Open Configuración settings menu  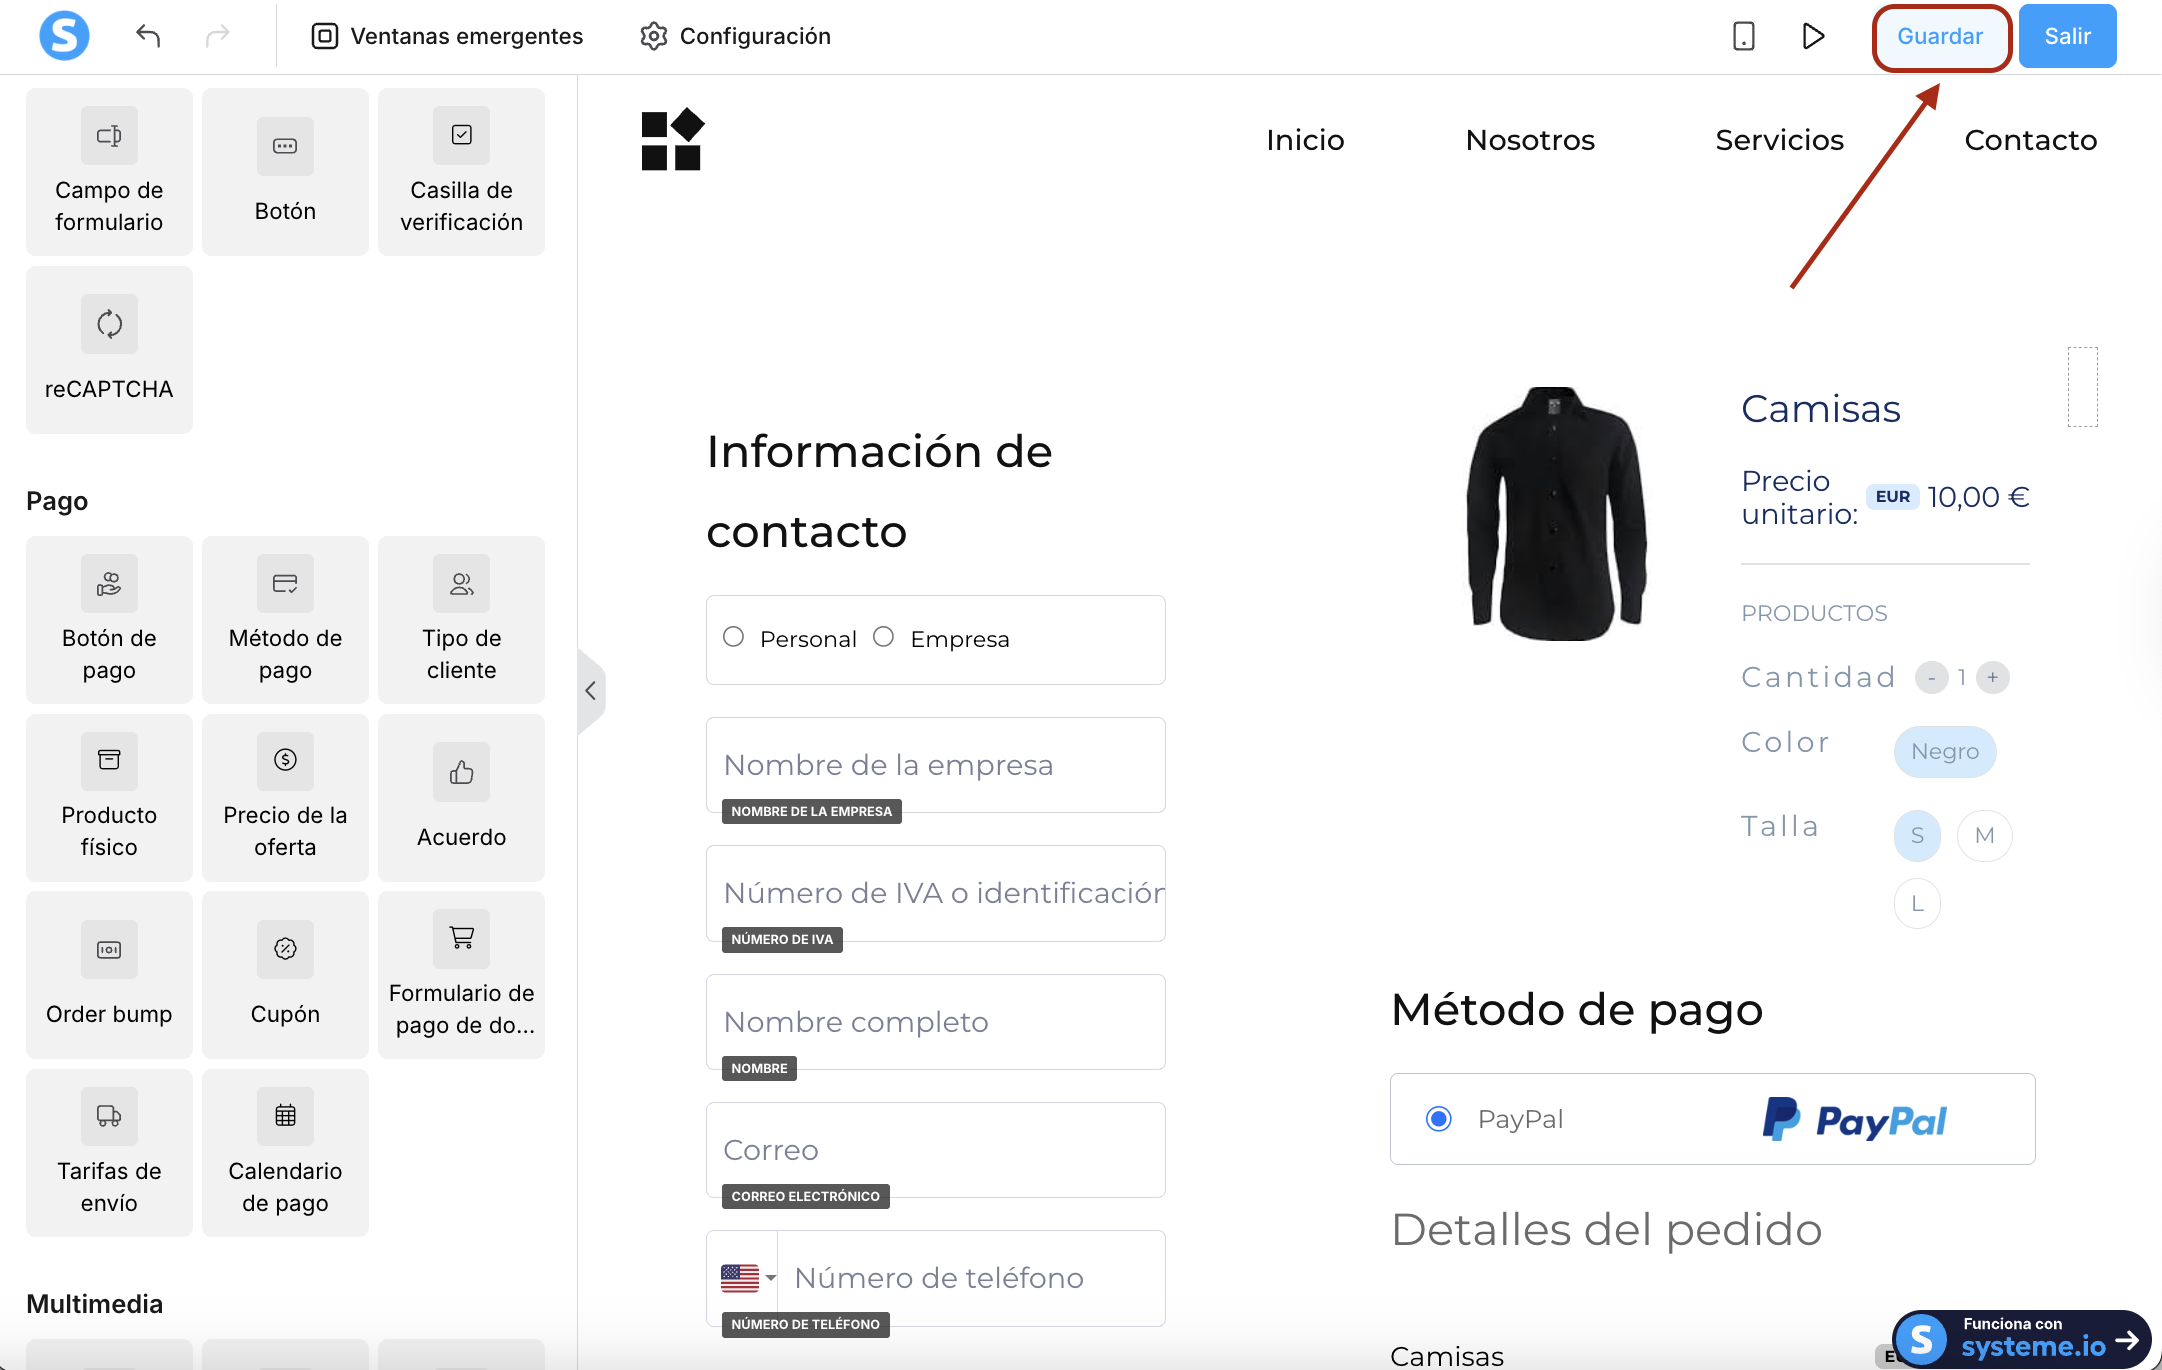tap(735, 36)
